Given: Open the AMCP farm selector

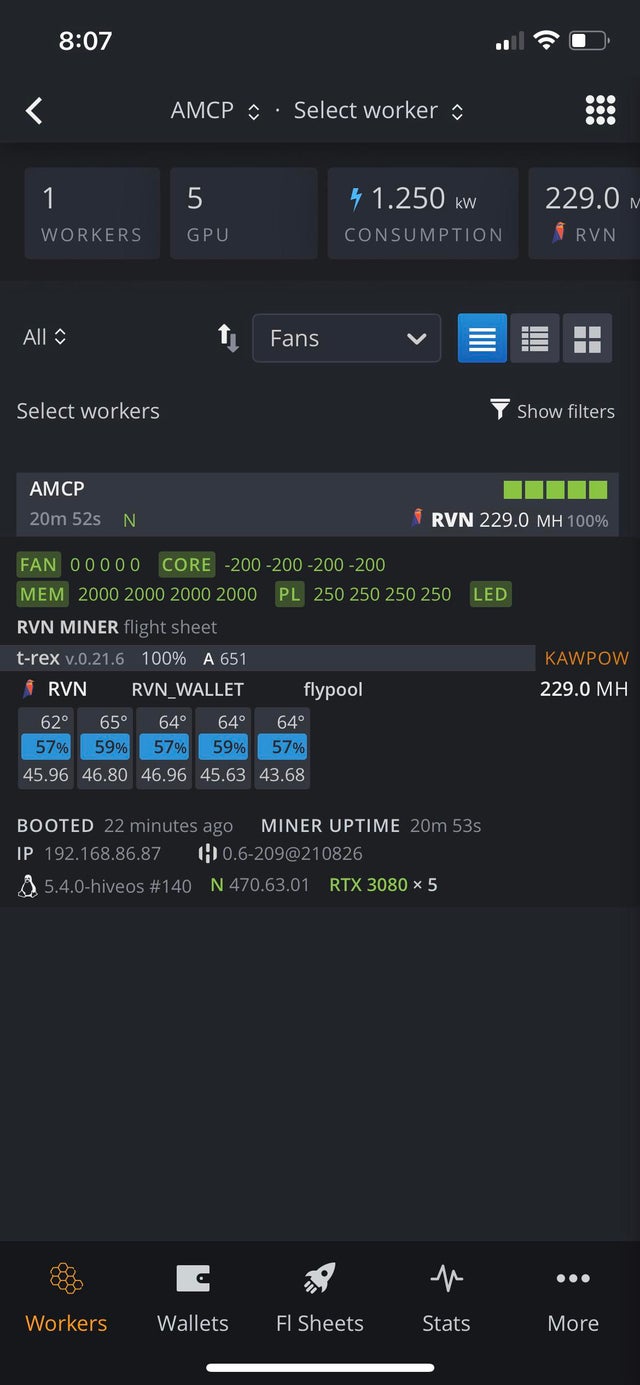Looking at the screenshot, I should (216, 111).
